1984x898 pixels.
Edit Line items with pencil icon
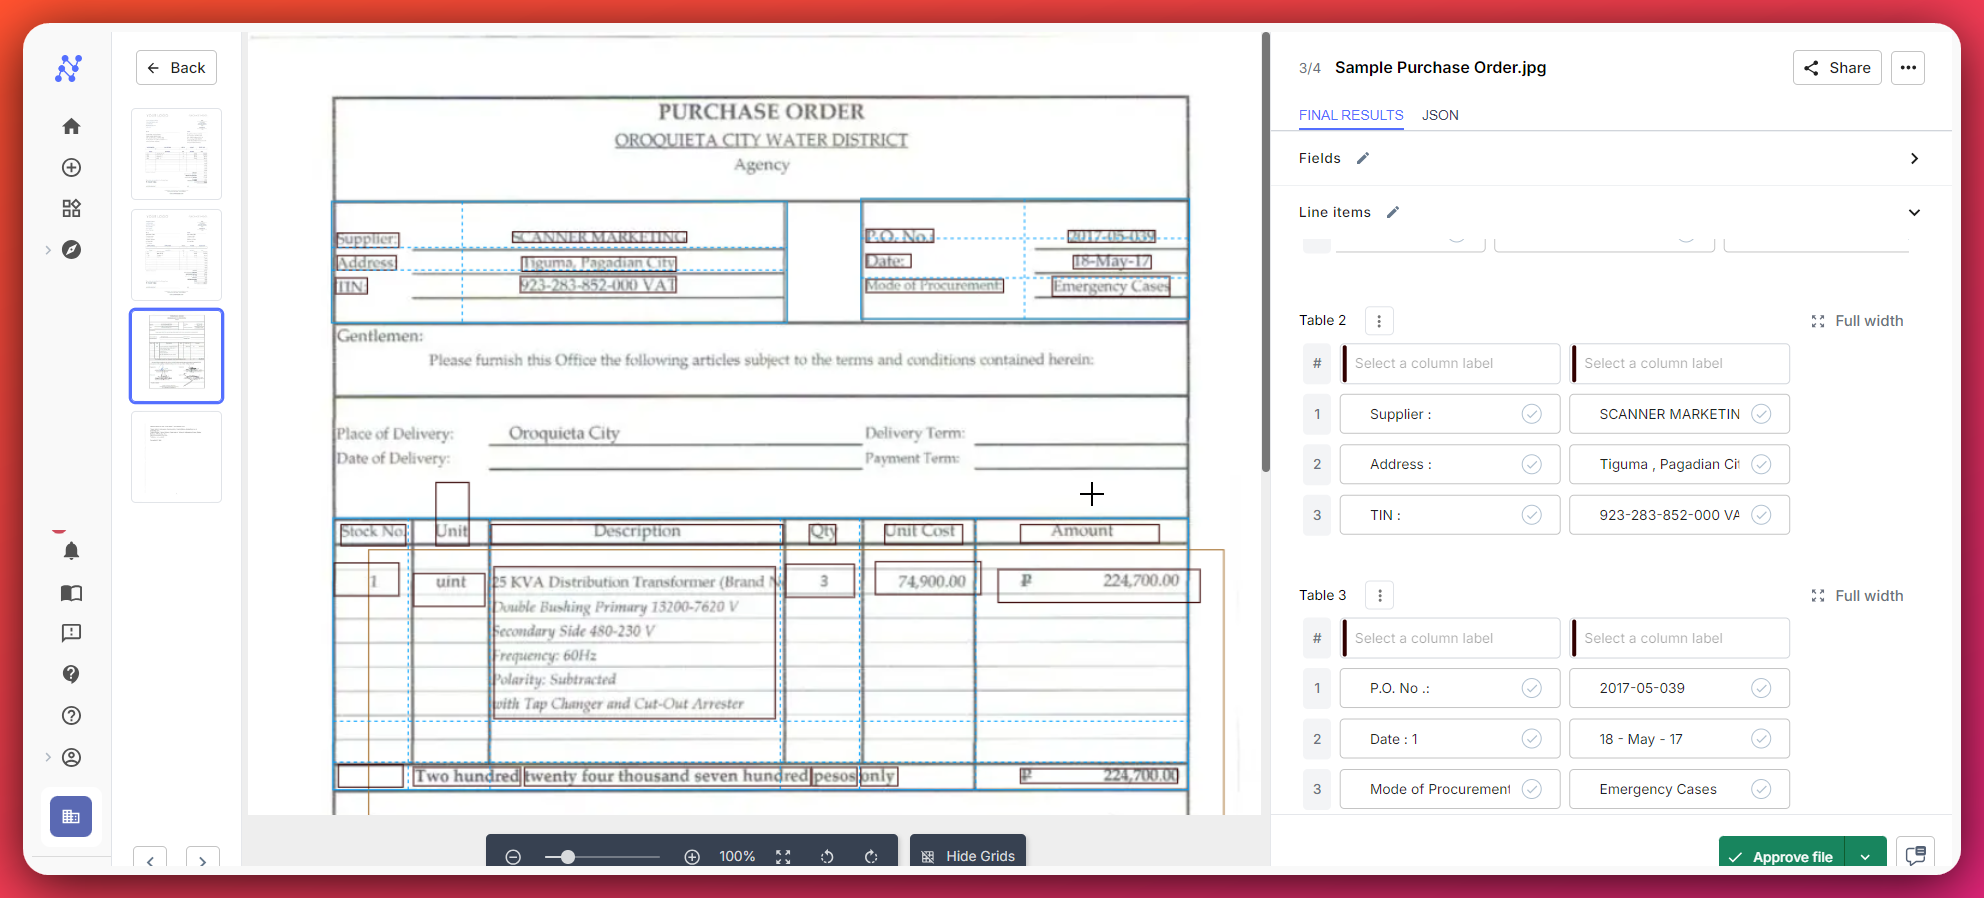click(1393, 212)
